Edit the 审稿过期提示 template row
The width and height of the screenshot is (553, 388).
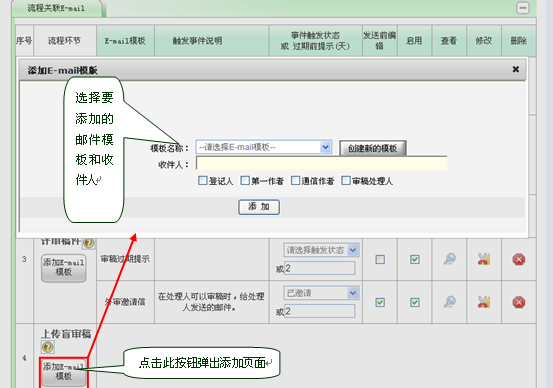tap(484, 259)
